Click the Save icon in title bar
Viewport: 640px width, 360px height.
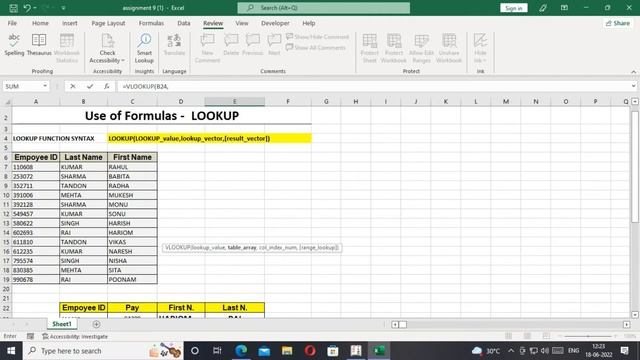click(x=13, y=8)
